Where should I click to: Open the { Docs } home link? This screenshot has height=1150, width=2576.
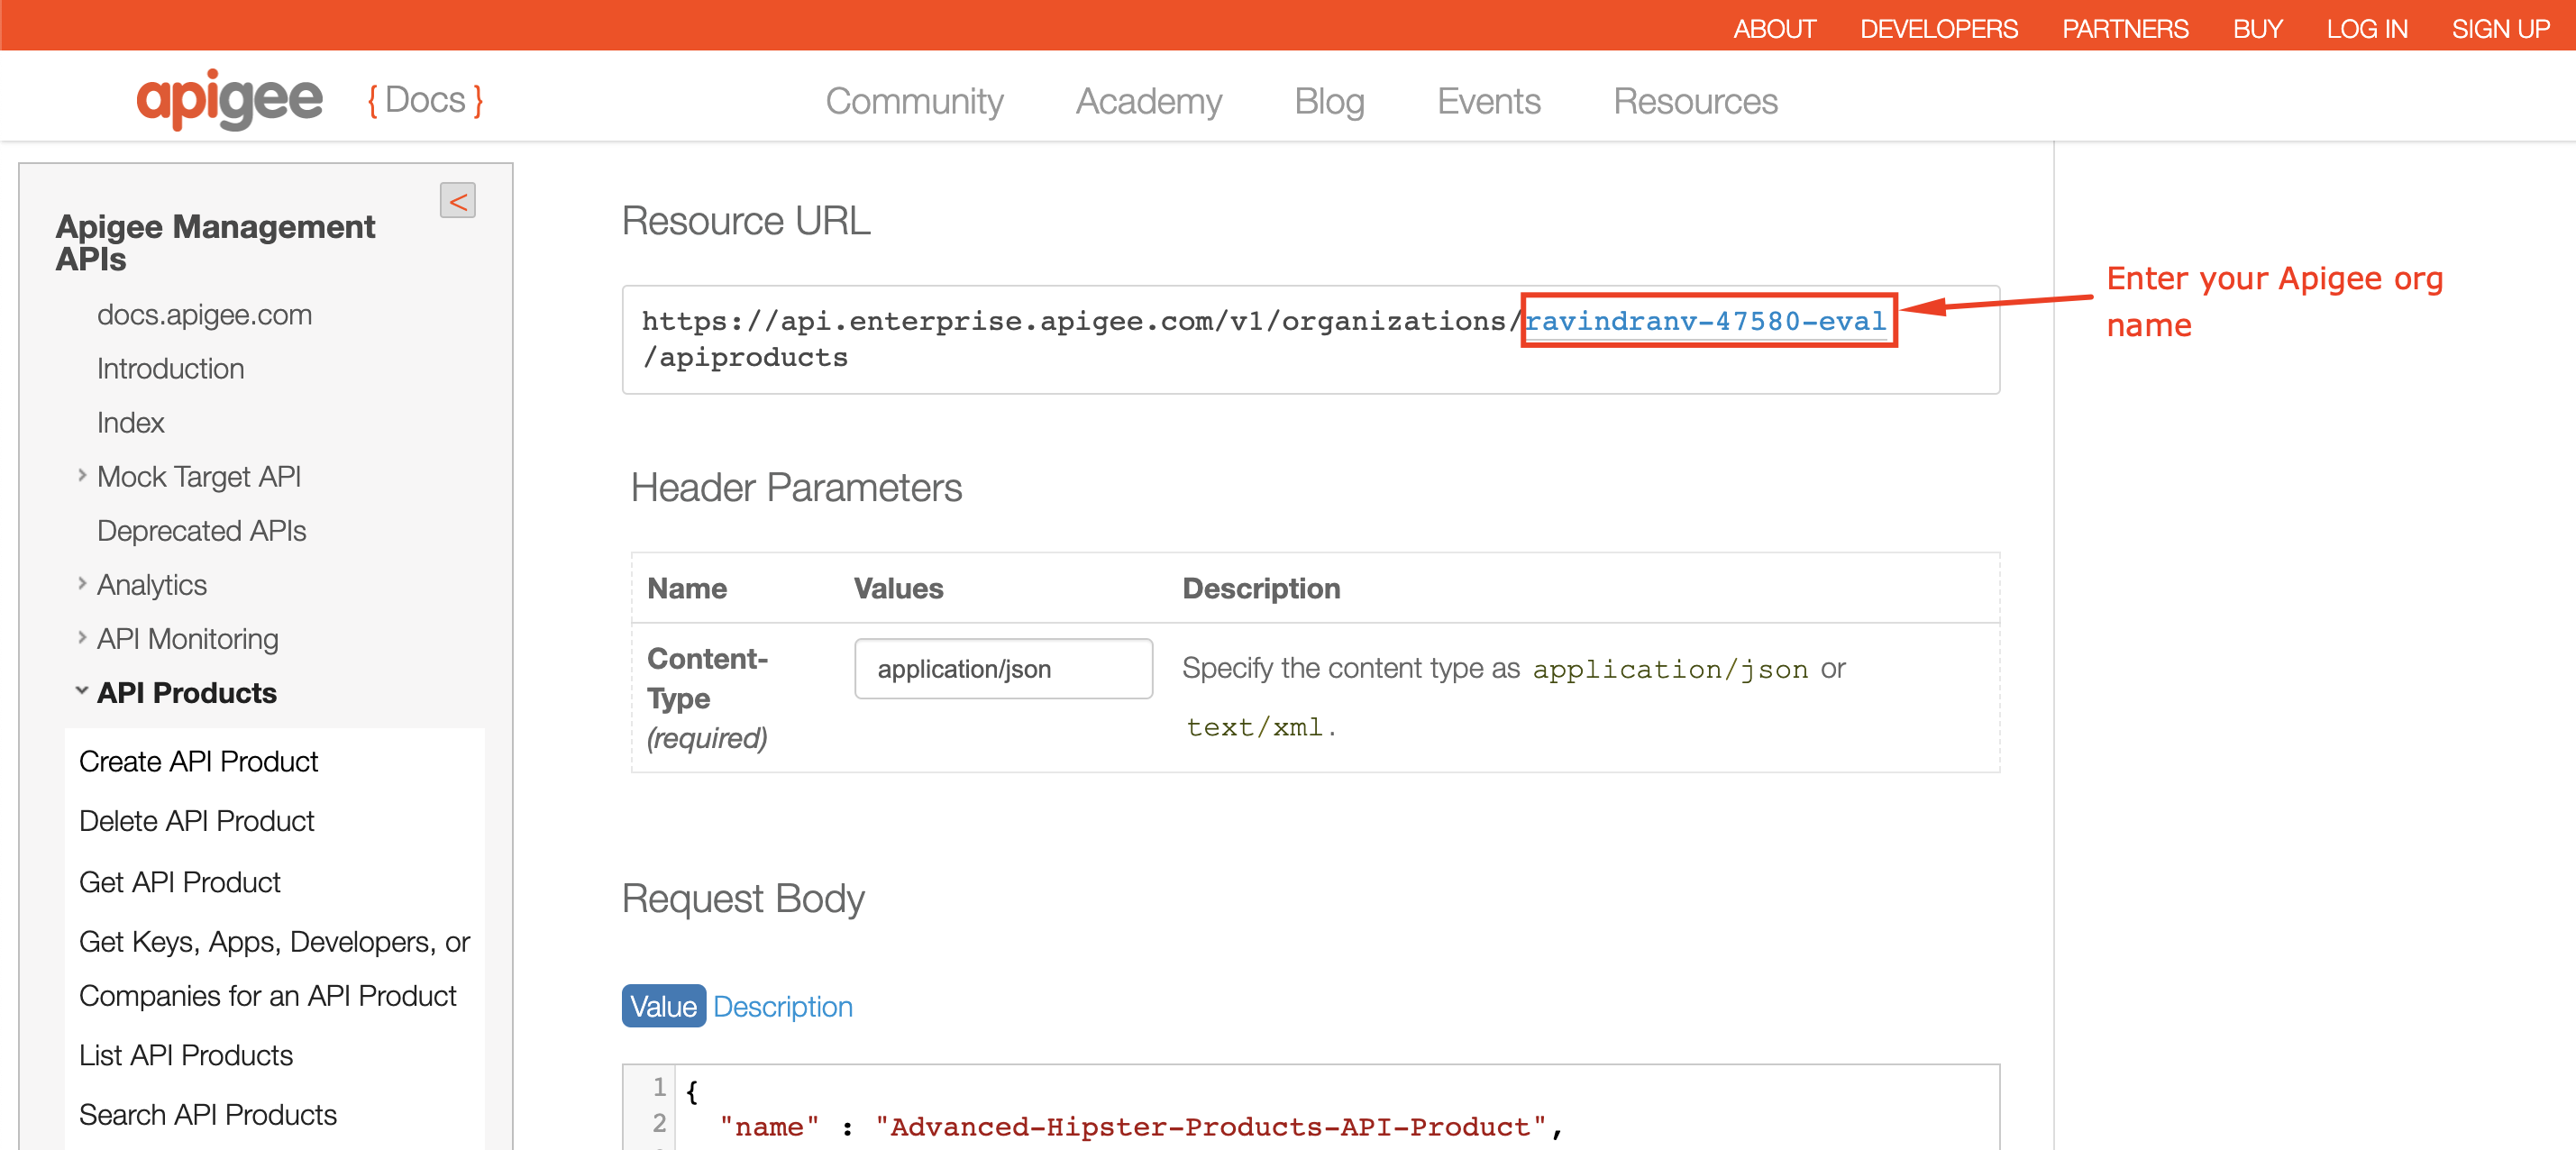tap(425, 100)
